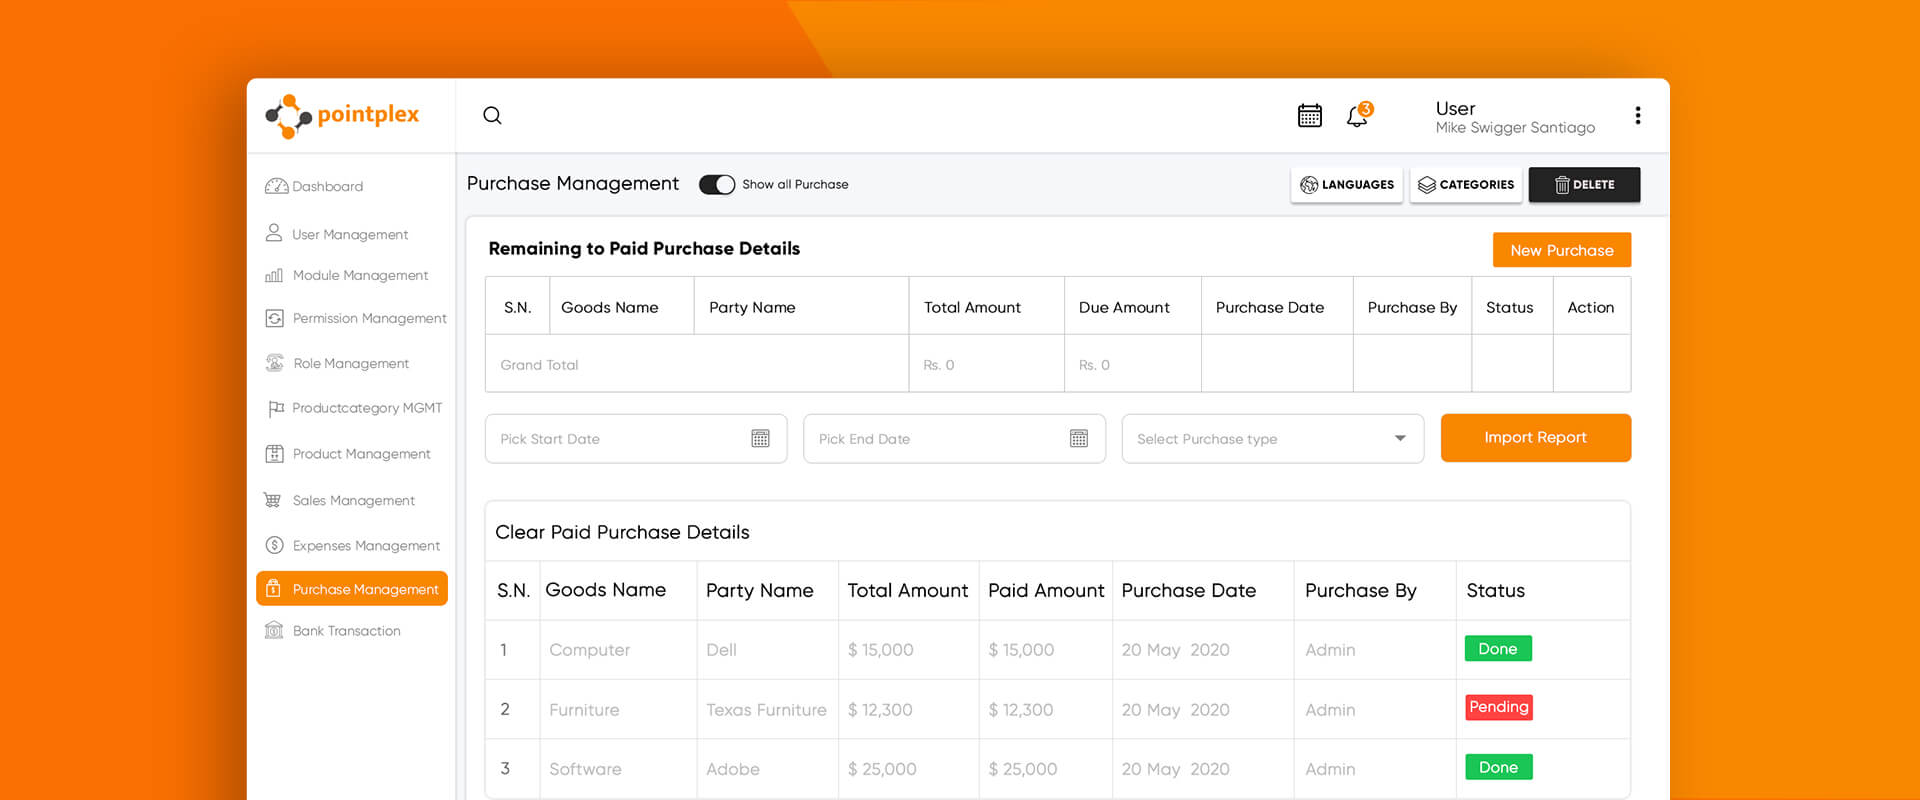Open the Languages selector
The width and height of the screenshot is (1920, 800).
[1346, 185]
